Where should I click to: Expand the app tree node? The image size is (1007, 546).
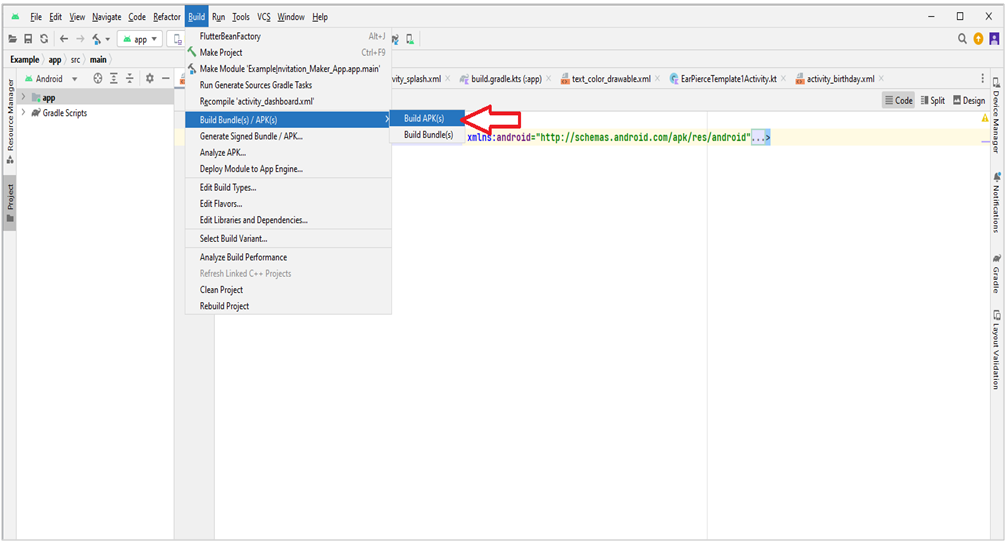(24, 97)
